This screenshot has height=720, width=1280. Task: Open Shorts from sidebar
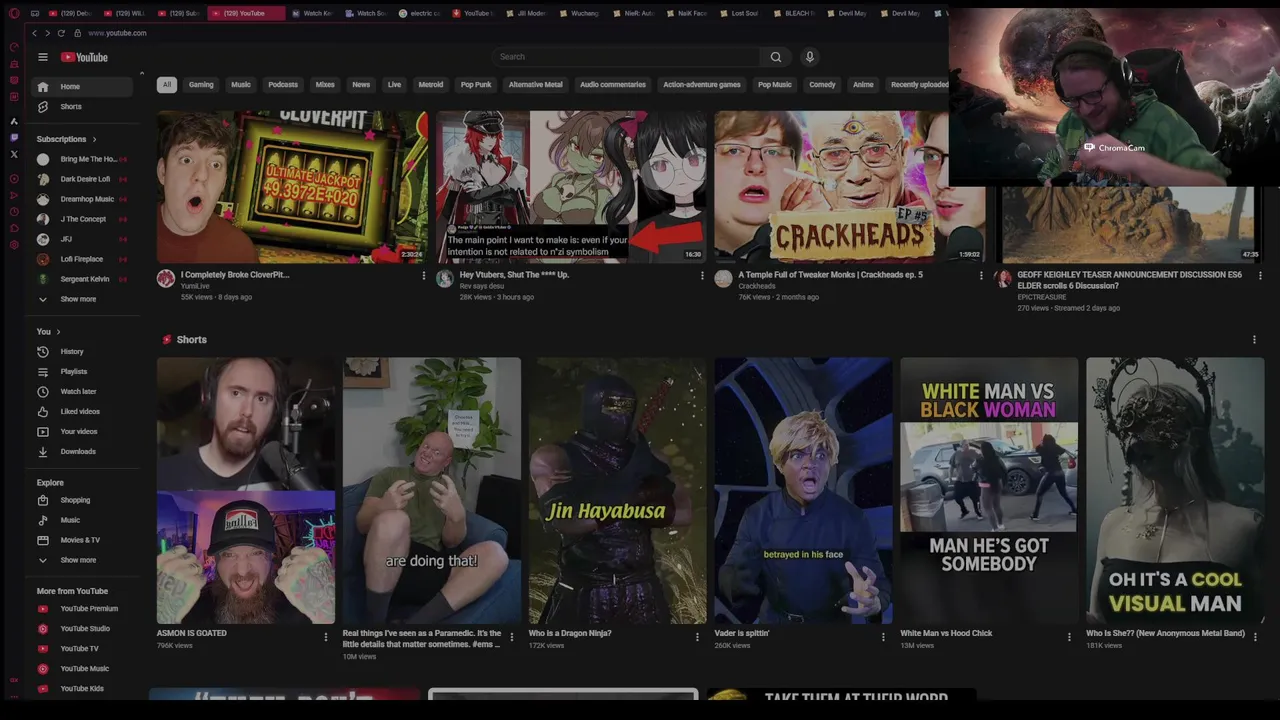82,107
